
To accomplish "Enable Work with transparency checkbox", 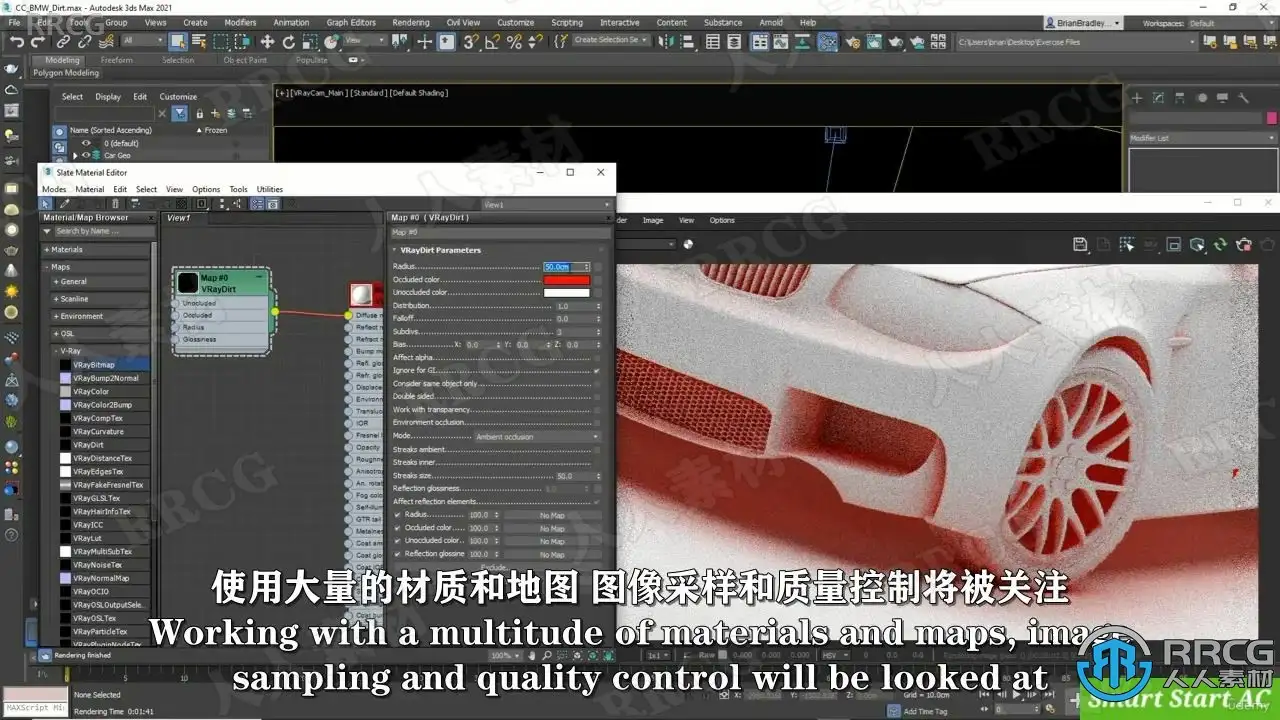I will (597, 410).
